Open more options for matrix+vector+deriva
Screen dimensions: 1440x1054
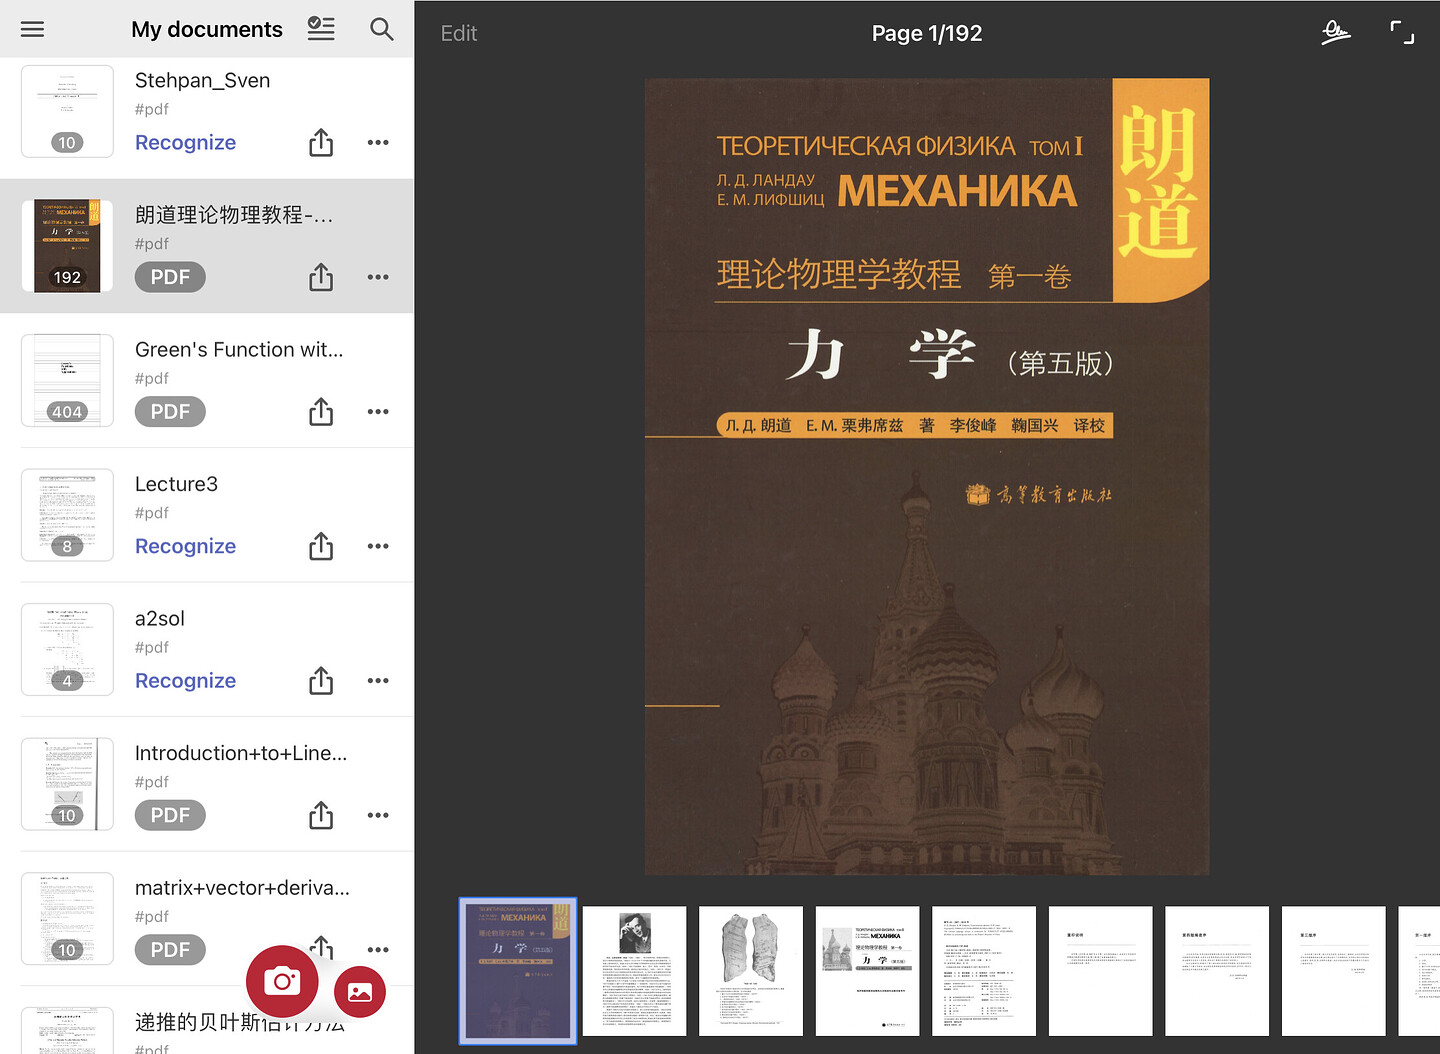click(x=378, y=950)
